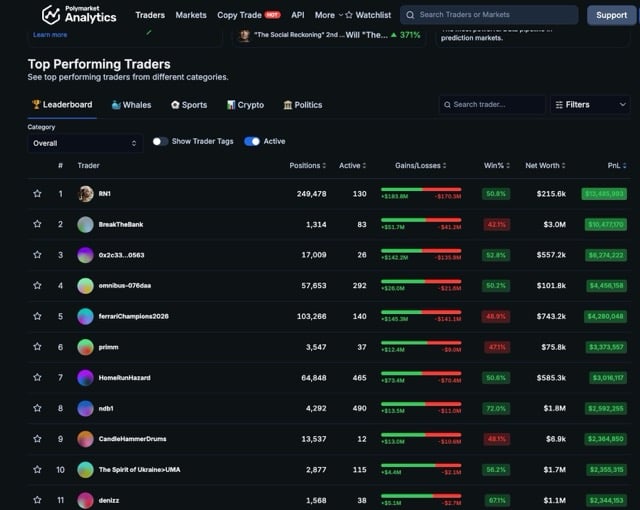Sort table by Positions column
Screen dimensions: 640x510
pos(308,166)
